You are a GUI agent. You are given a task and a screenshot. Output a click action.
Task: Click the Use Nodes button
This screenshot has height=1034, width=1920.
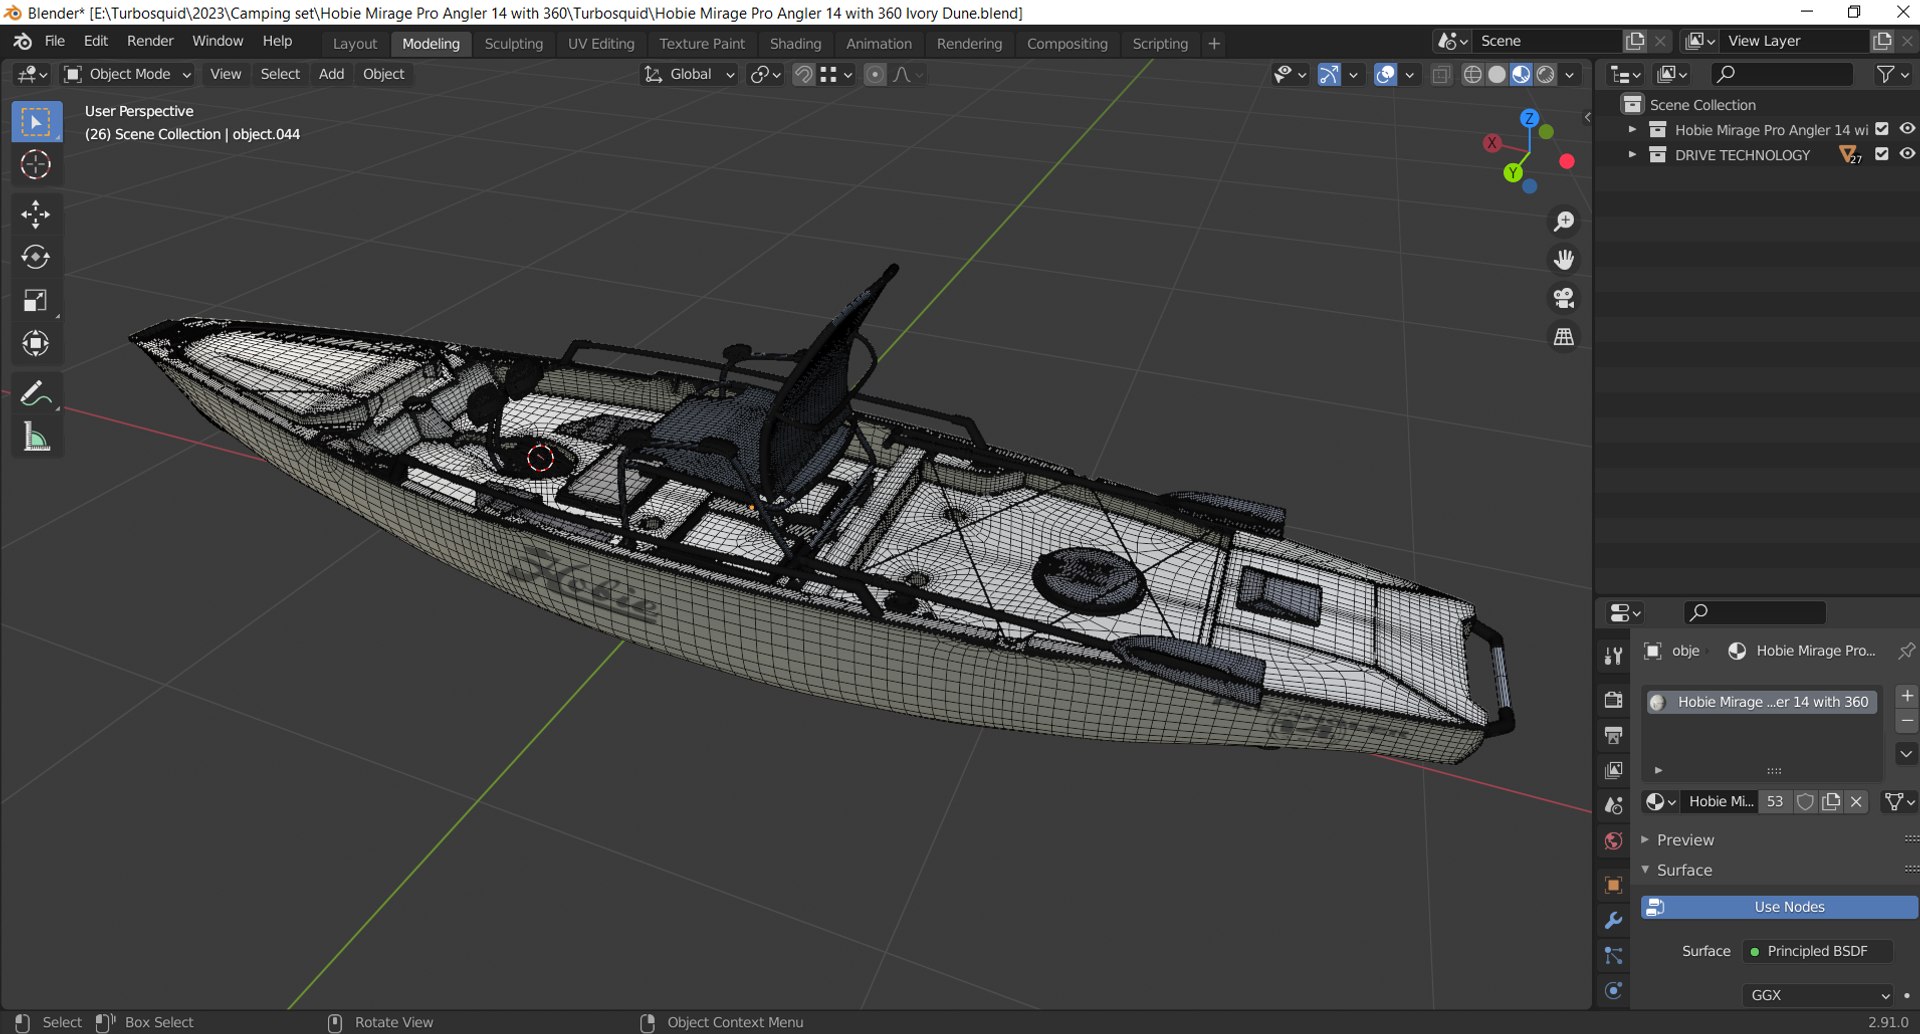[x=1779, y=907]
